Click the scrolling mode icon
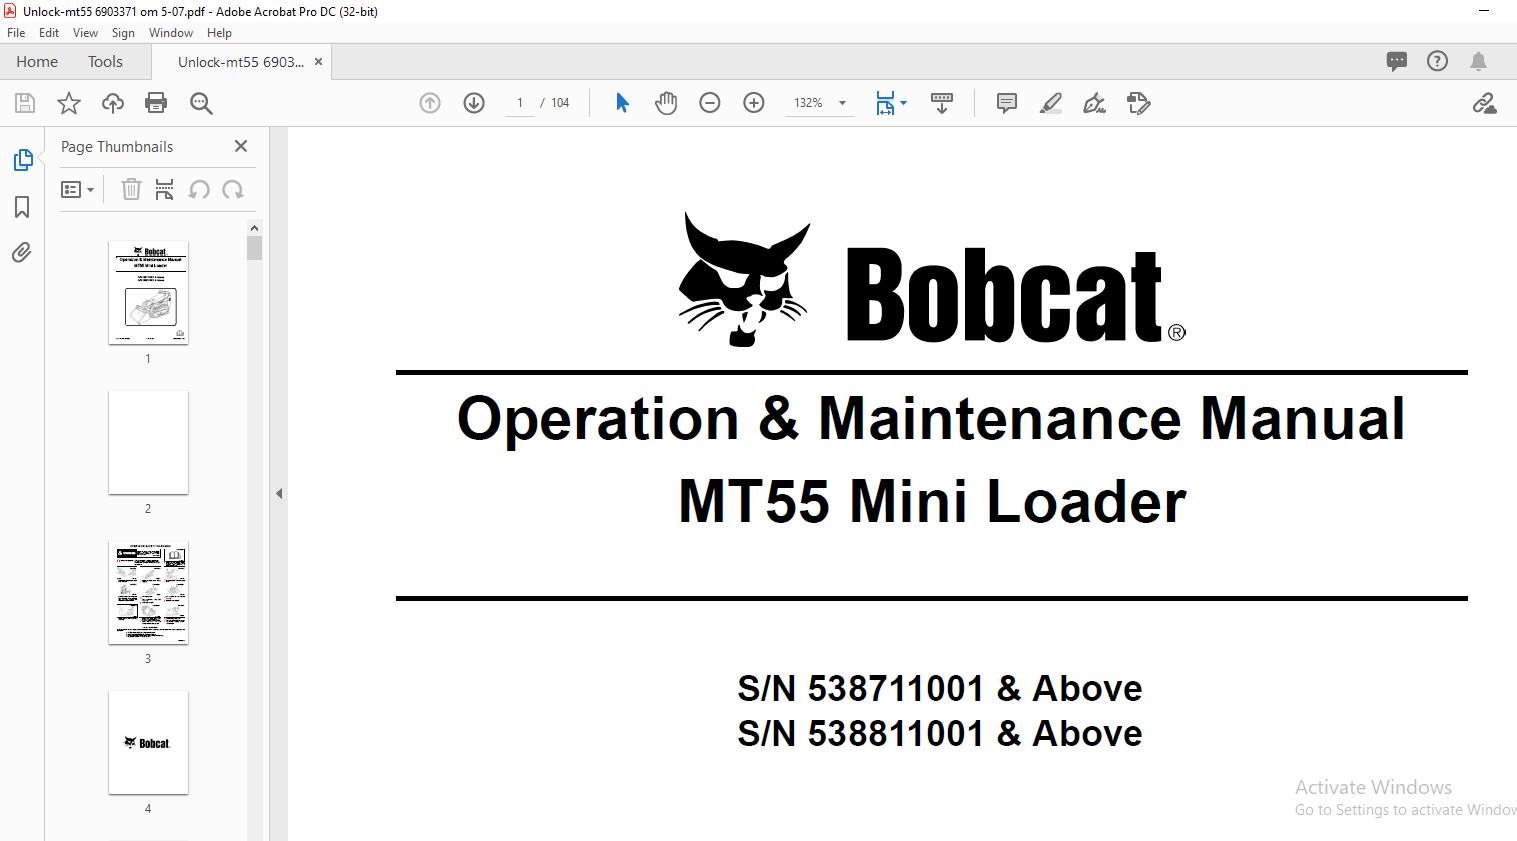 tap(942, 103)
